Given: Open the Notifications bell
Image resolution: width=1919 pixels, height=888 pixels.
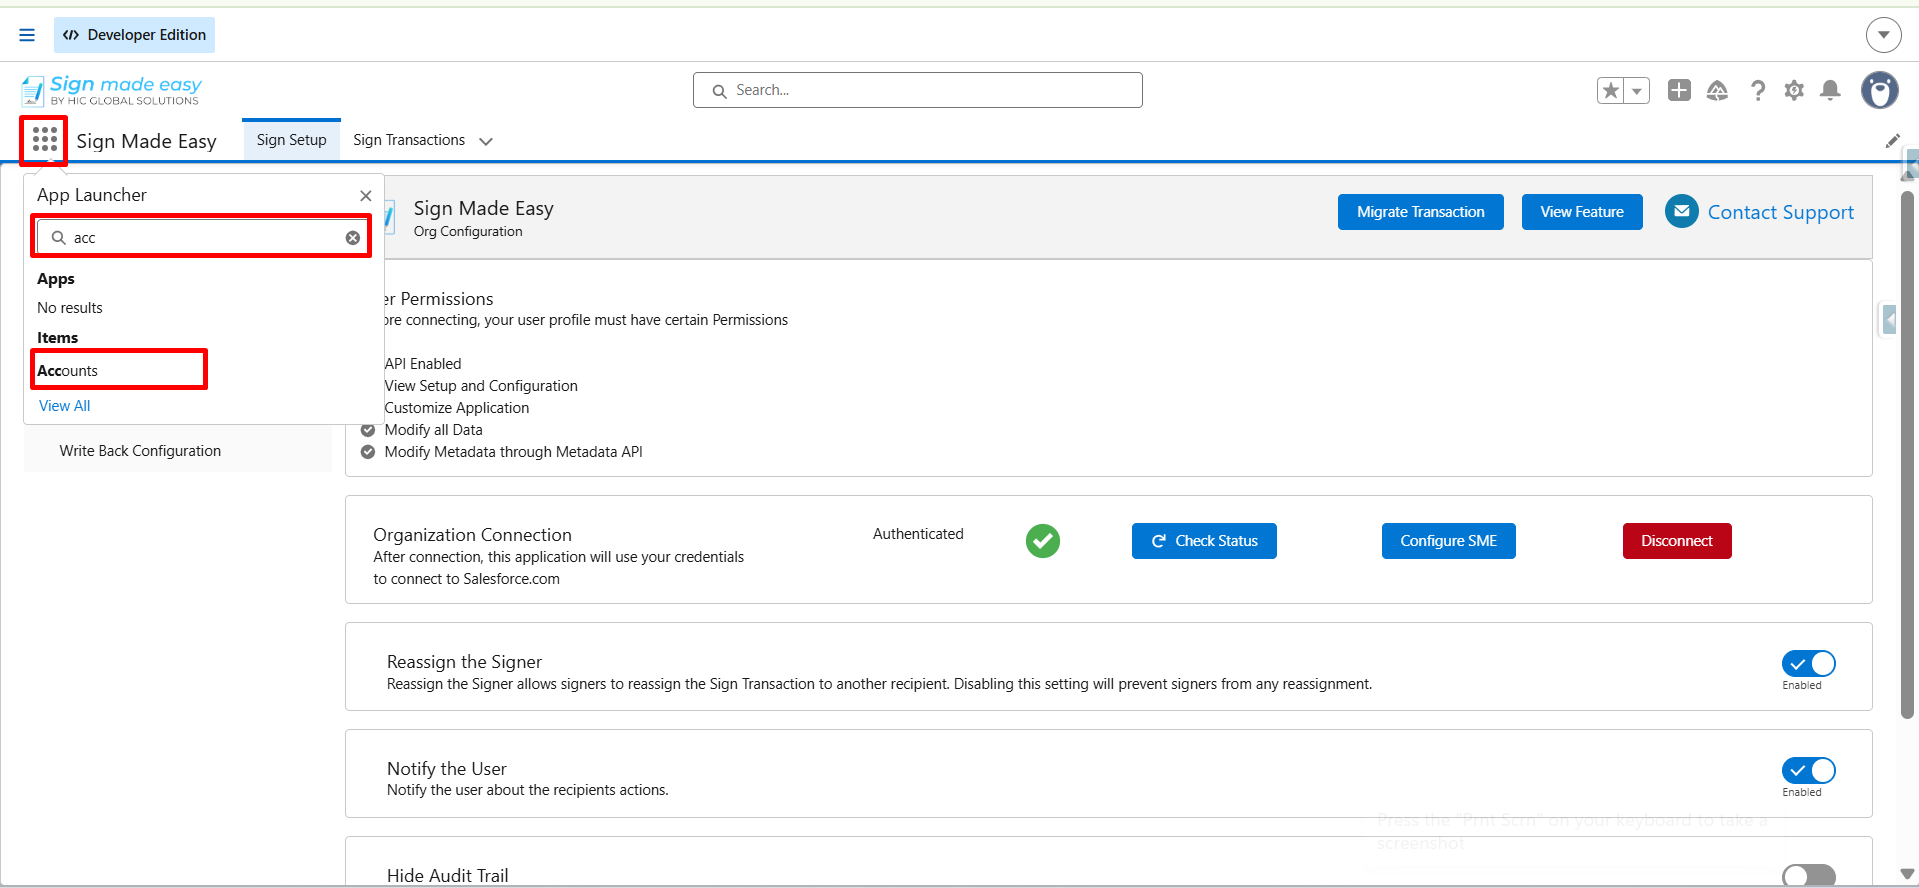Looking at the screenshot, I should (1830, 91).
